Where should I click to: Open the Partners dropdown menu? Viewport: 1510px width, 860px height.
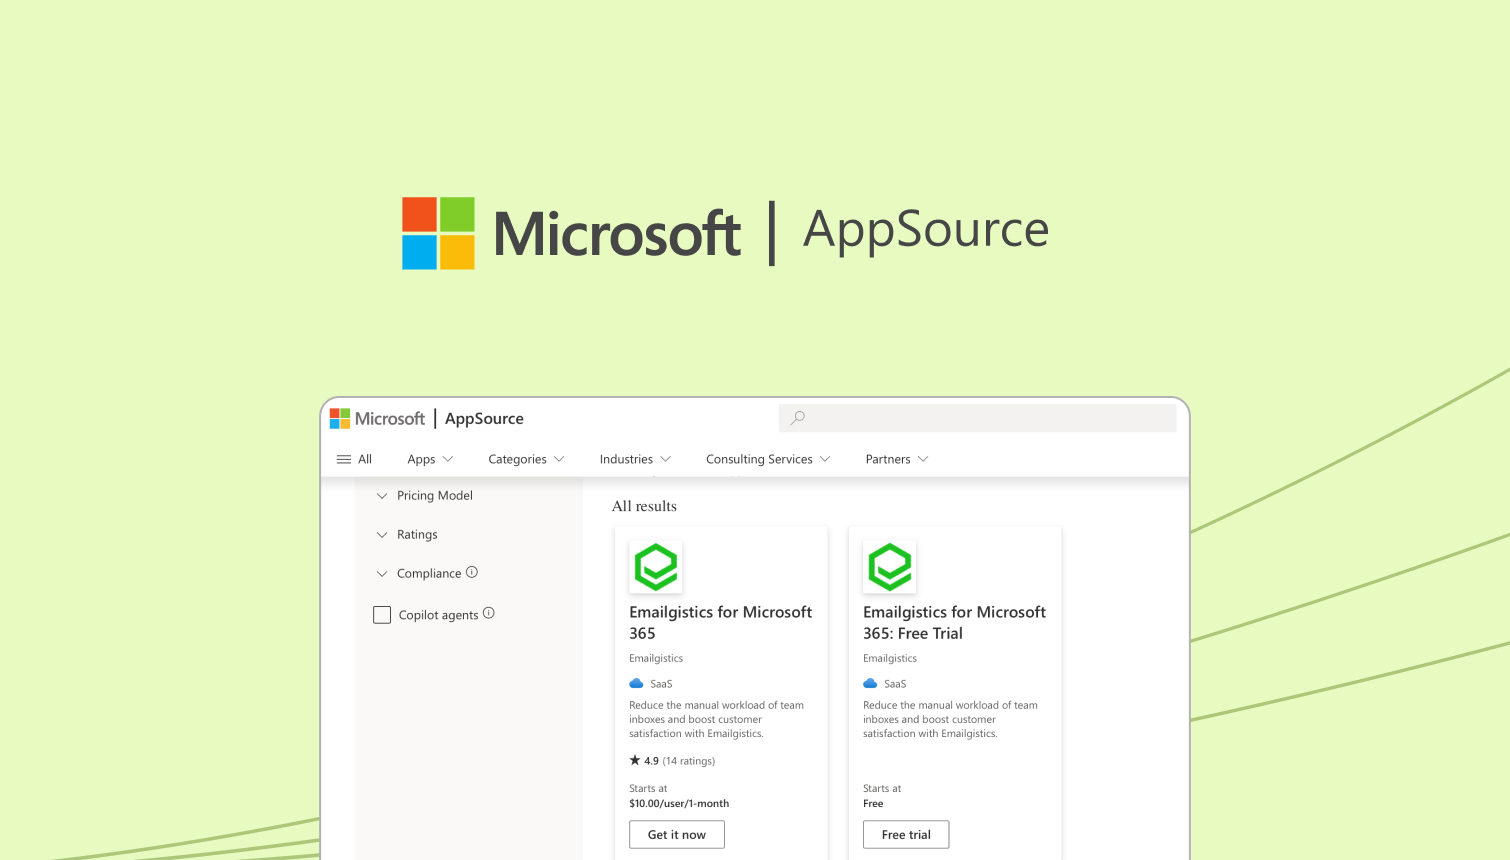click(x=897, y=459)
